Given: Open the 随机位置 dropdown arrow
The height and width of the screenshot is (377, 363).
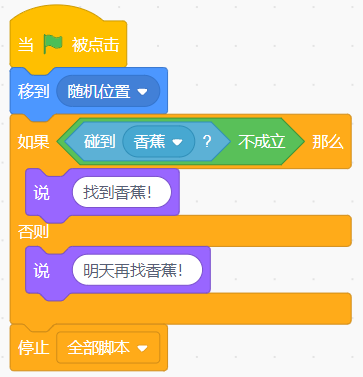Looking at the screenshot, I should 142,91.
